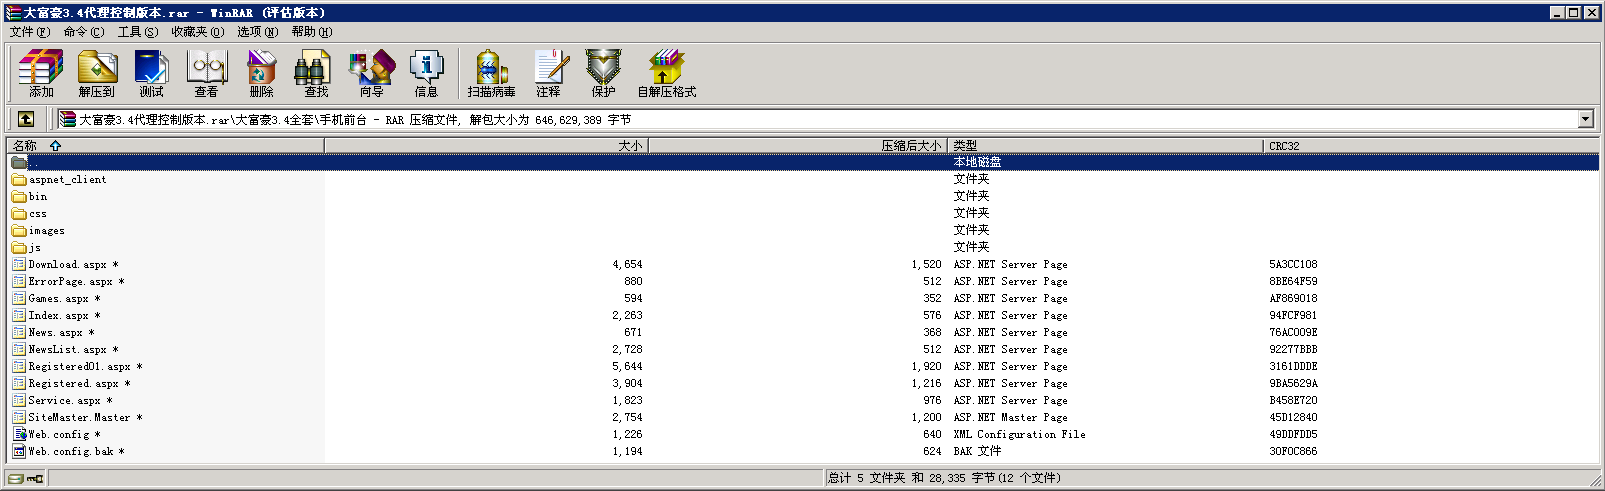The image size is (1605, 491).
Task: Click the Extract To (解压到) icon
Action: tap(97, 74)
